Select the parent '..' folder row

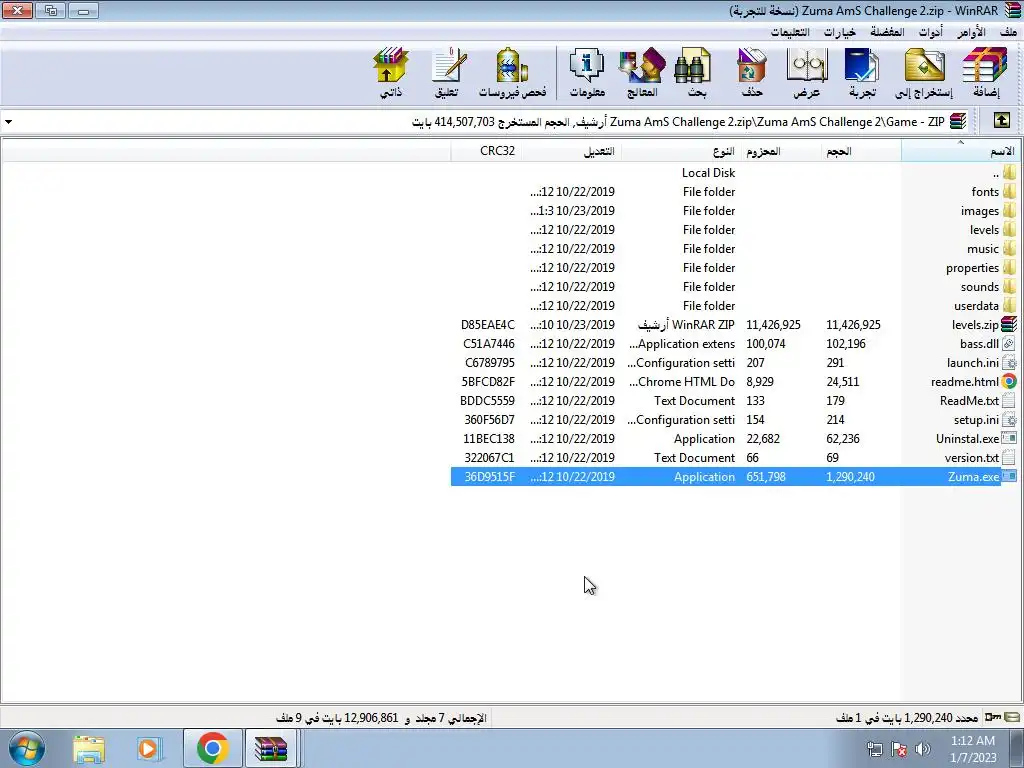pyautogui.click(x=733, y=172)
